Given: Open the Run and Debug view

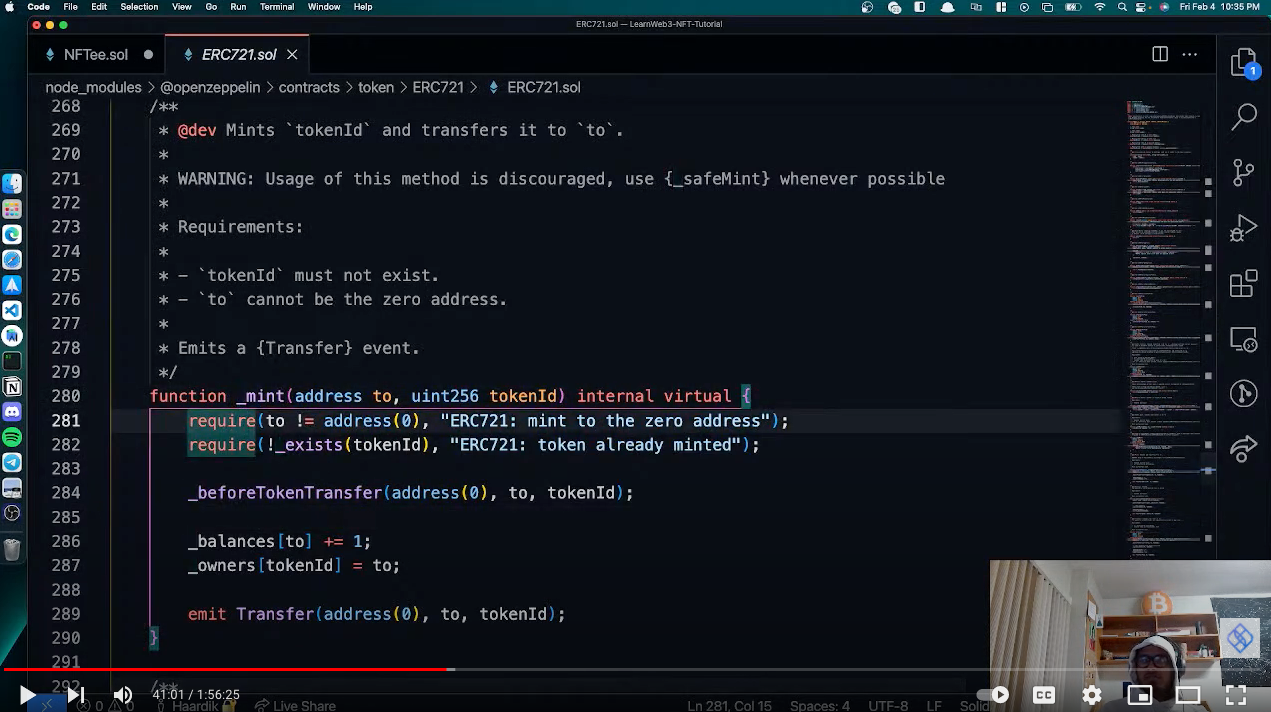Looking at the screenshot, I should coord(1243,227).
